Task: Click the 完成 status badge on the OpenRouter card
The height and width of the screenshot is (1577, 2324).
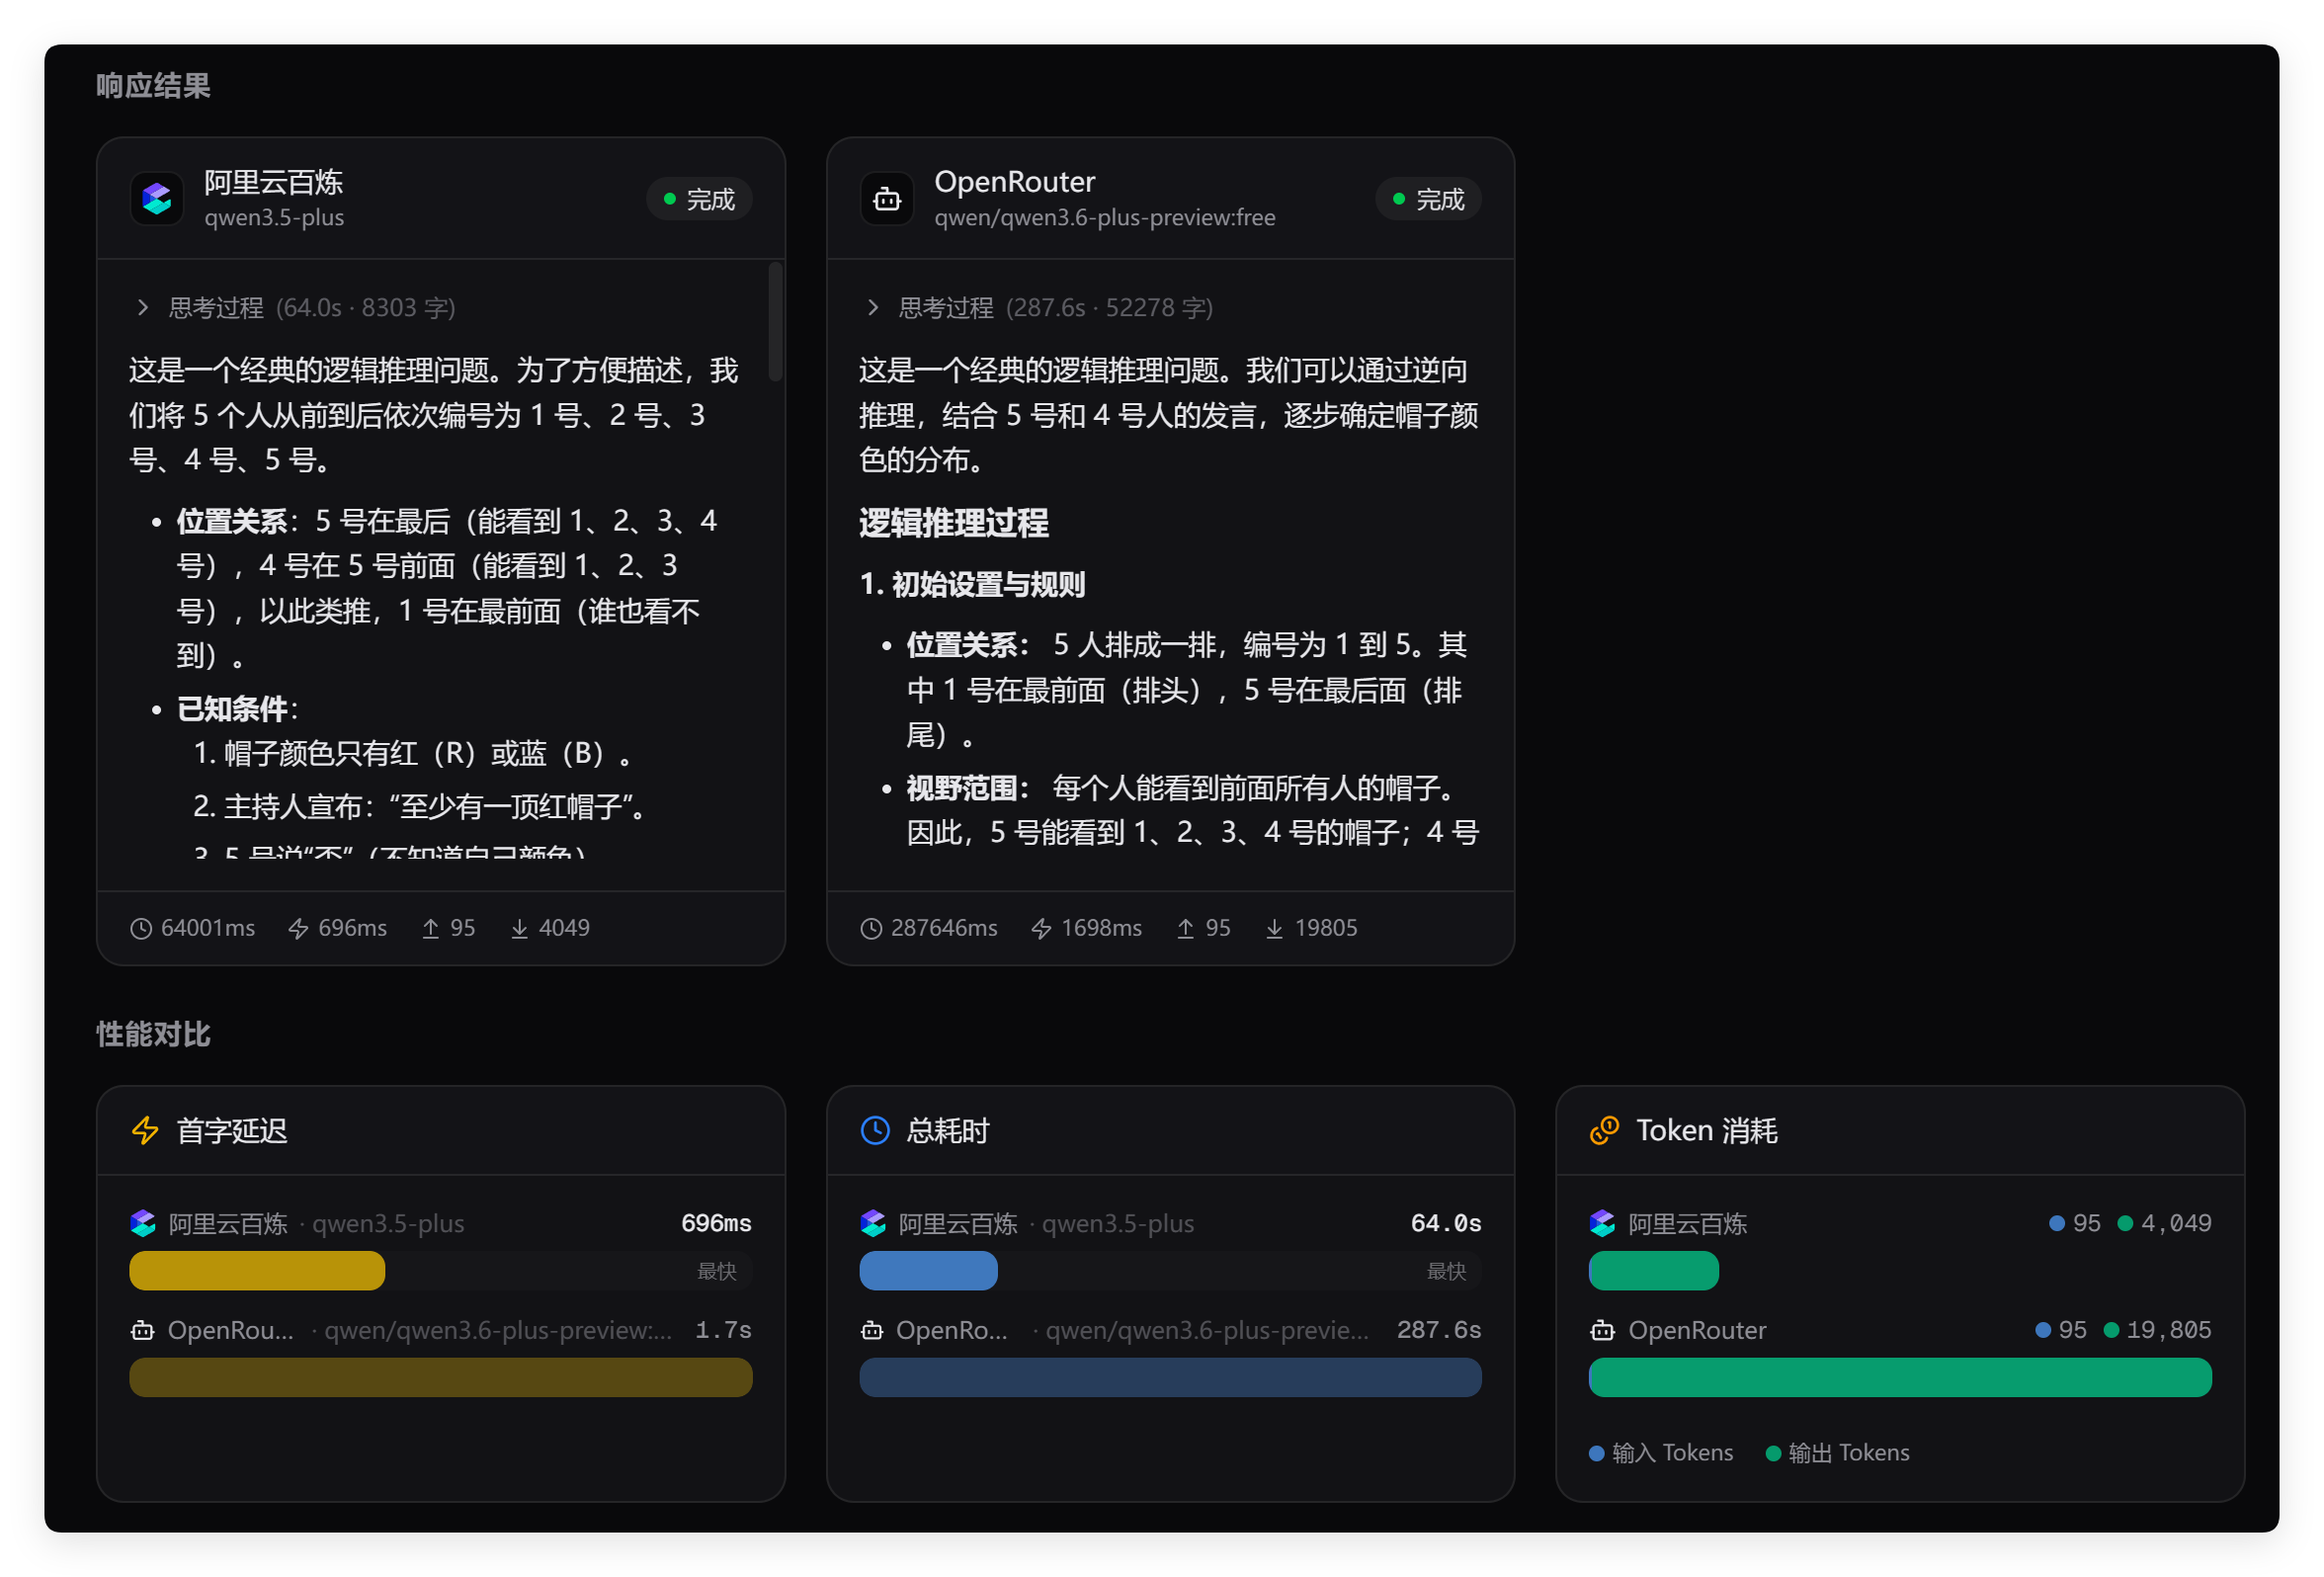Action: (1428, 199)
